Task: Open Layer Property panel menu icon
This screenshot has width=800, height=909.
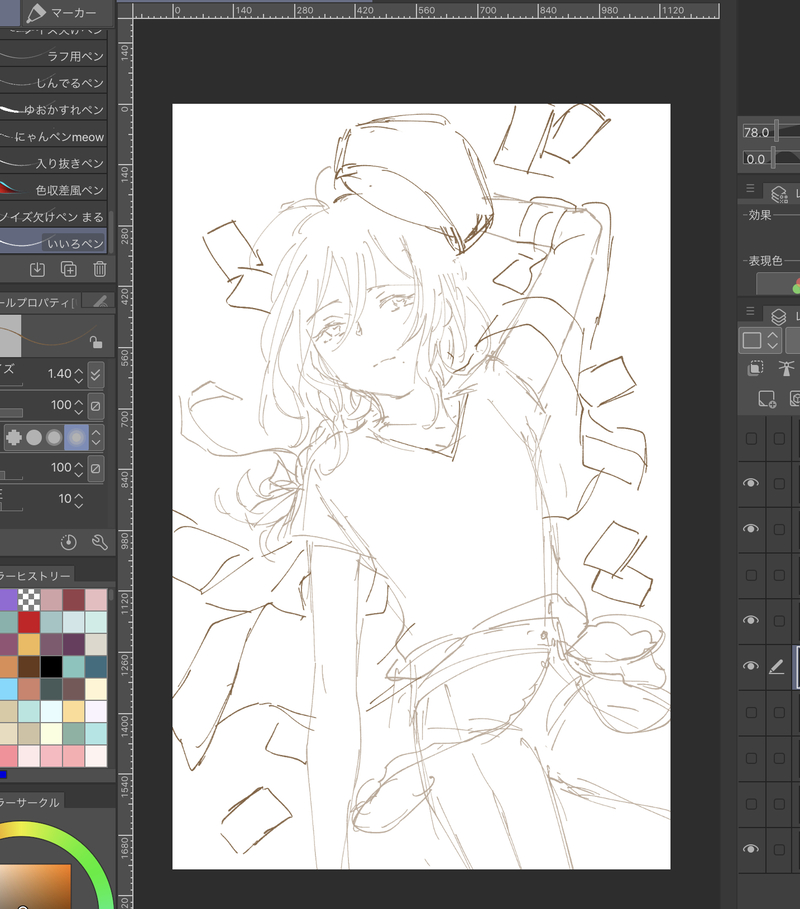Action: pos(750,188)
